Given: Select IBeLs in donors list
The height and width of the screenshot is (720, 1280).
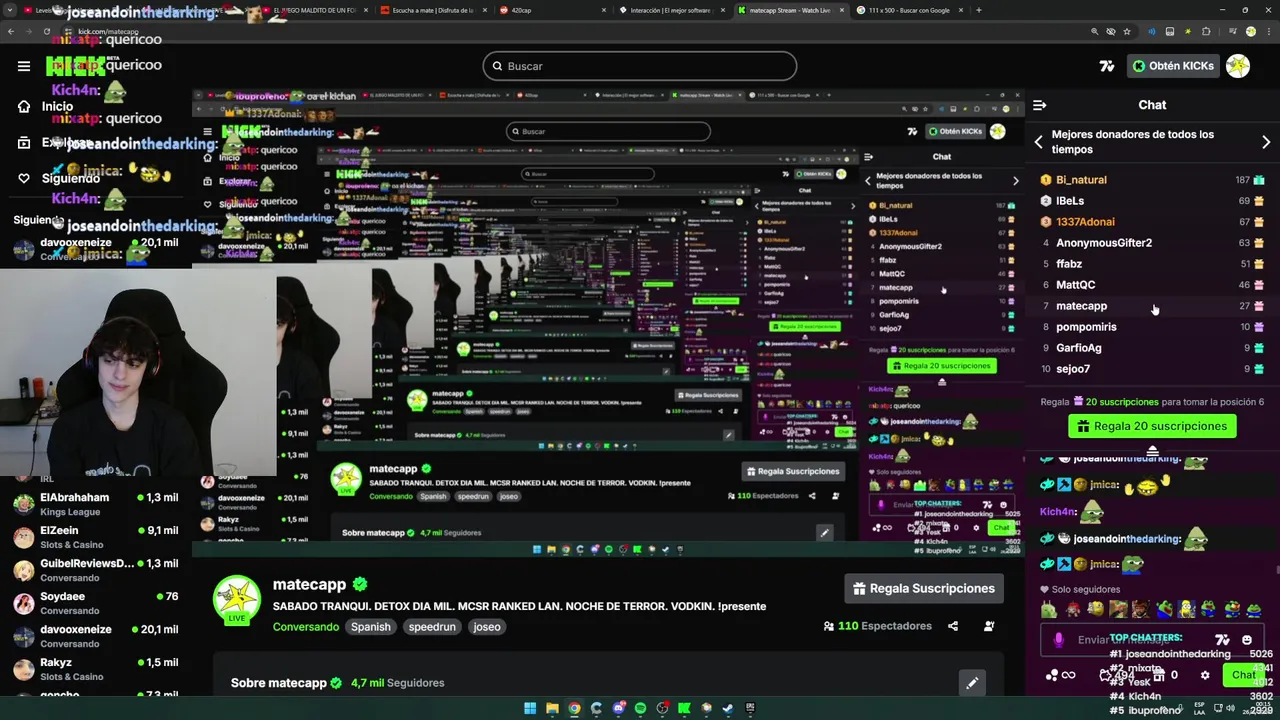Looking at the screenshot, I should point(1152,201).
